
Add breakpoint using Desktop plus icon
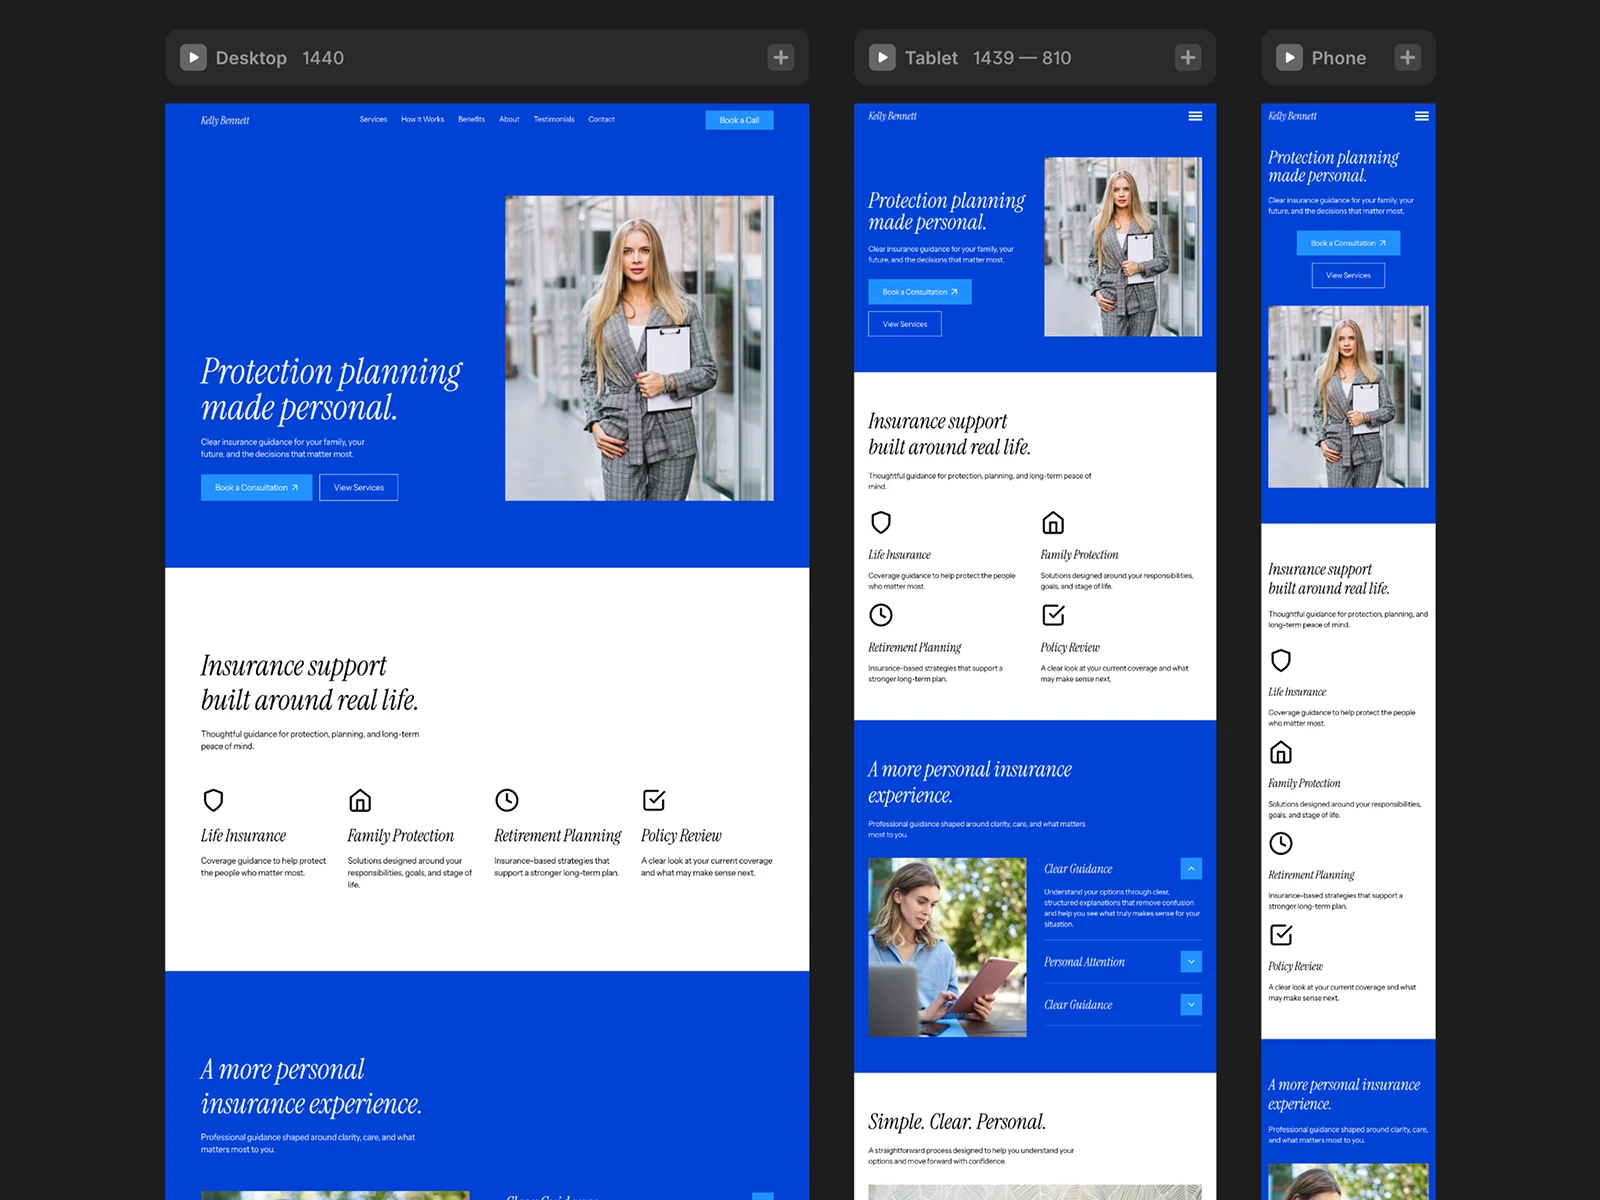(781, 57)
